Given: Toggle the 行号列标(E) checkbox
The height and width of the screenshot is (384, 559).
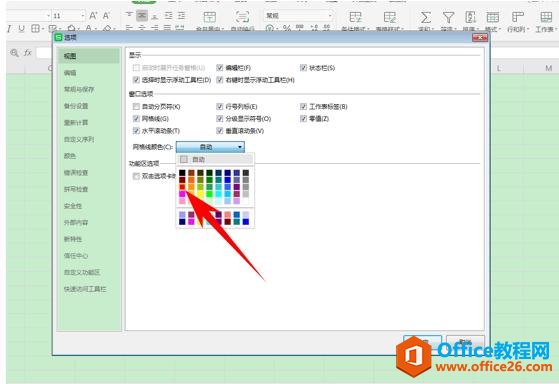Looking at the screenshot, I should 220,106.
